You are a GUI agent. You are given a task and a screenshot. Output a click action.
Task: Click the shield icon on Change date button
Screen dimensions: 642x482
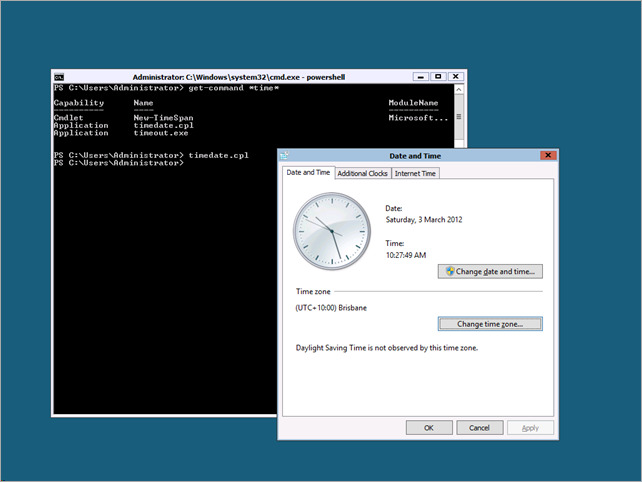click(450, 271)
